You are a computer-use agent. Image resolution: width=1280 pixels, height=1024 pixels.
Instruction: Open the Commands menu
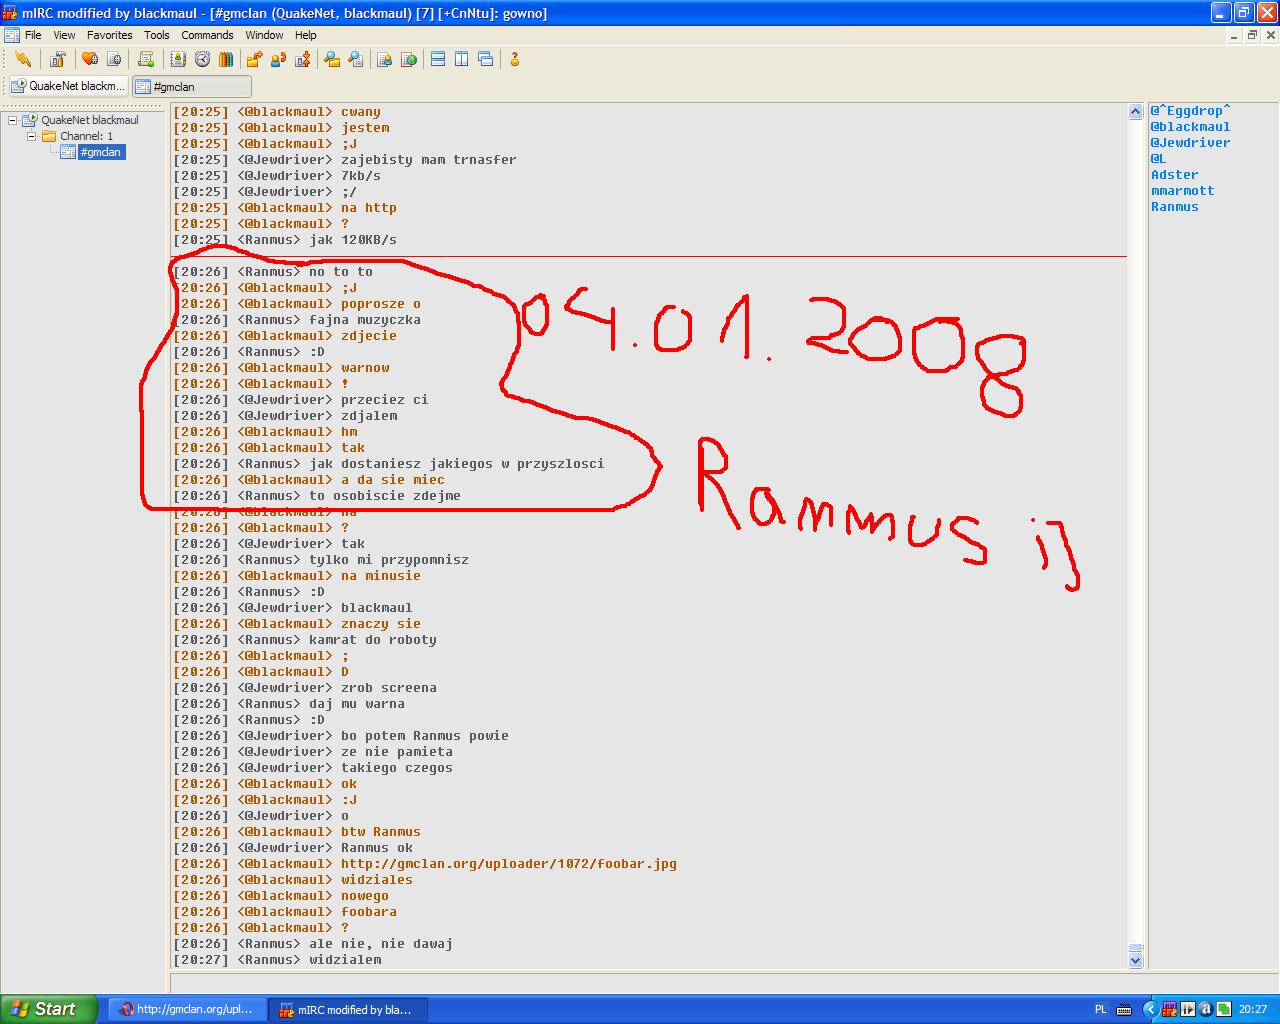coord(207,35)
